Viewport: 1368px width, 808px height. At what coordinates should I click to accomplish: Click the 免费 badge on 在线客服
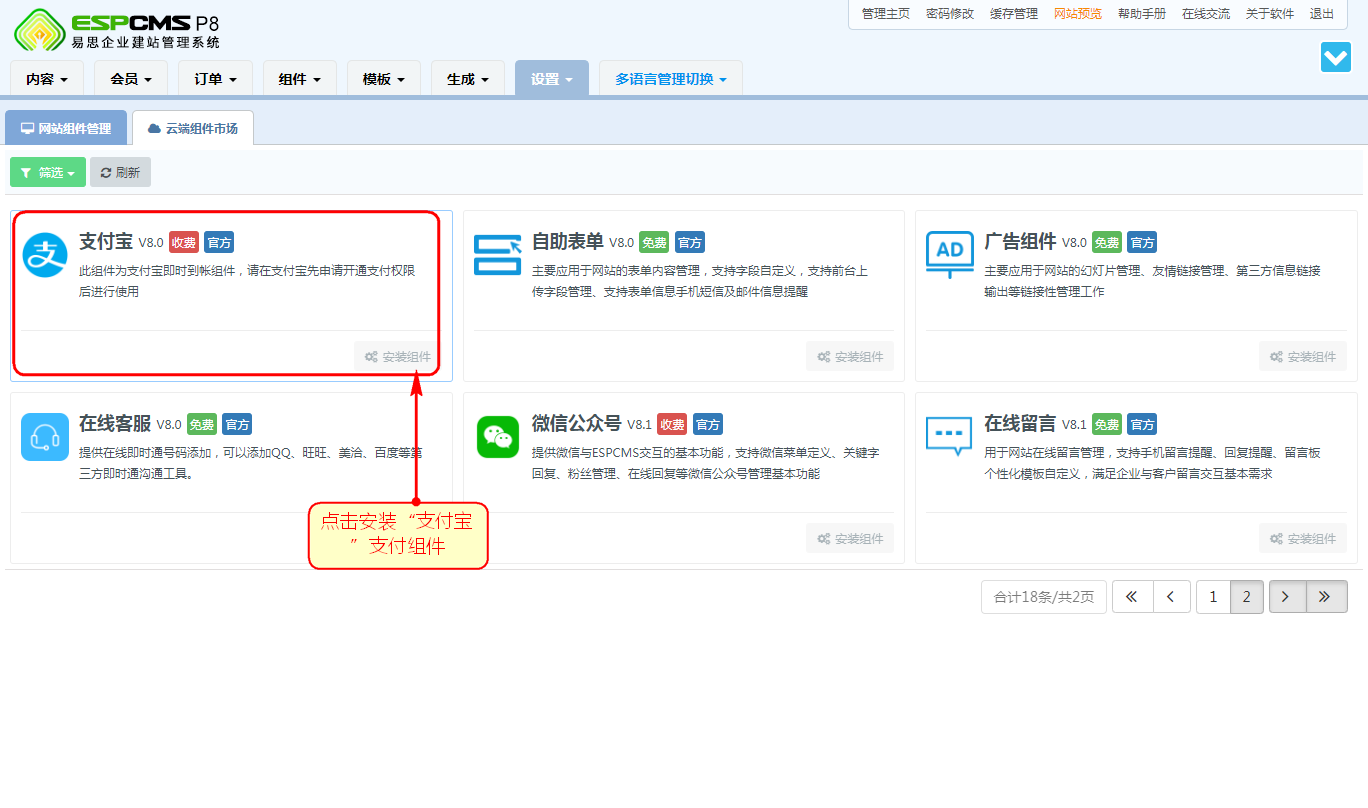[202, 424]
